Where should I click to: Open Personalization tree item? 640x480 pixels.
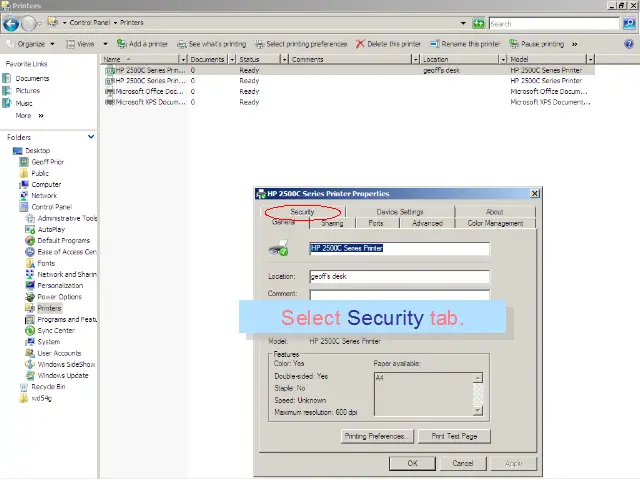pos(60,286)
